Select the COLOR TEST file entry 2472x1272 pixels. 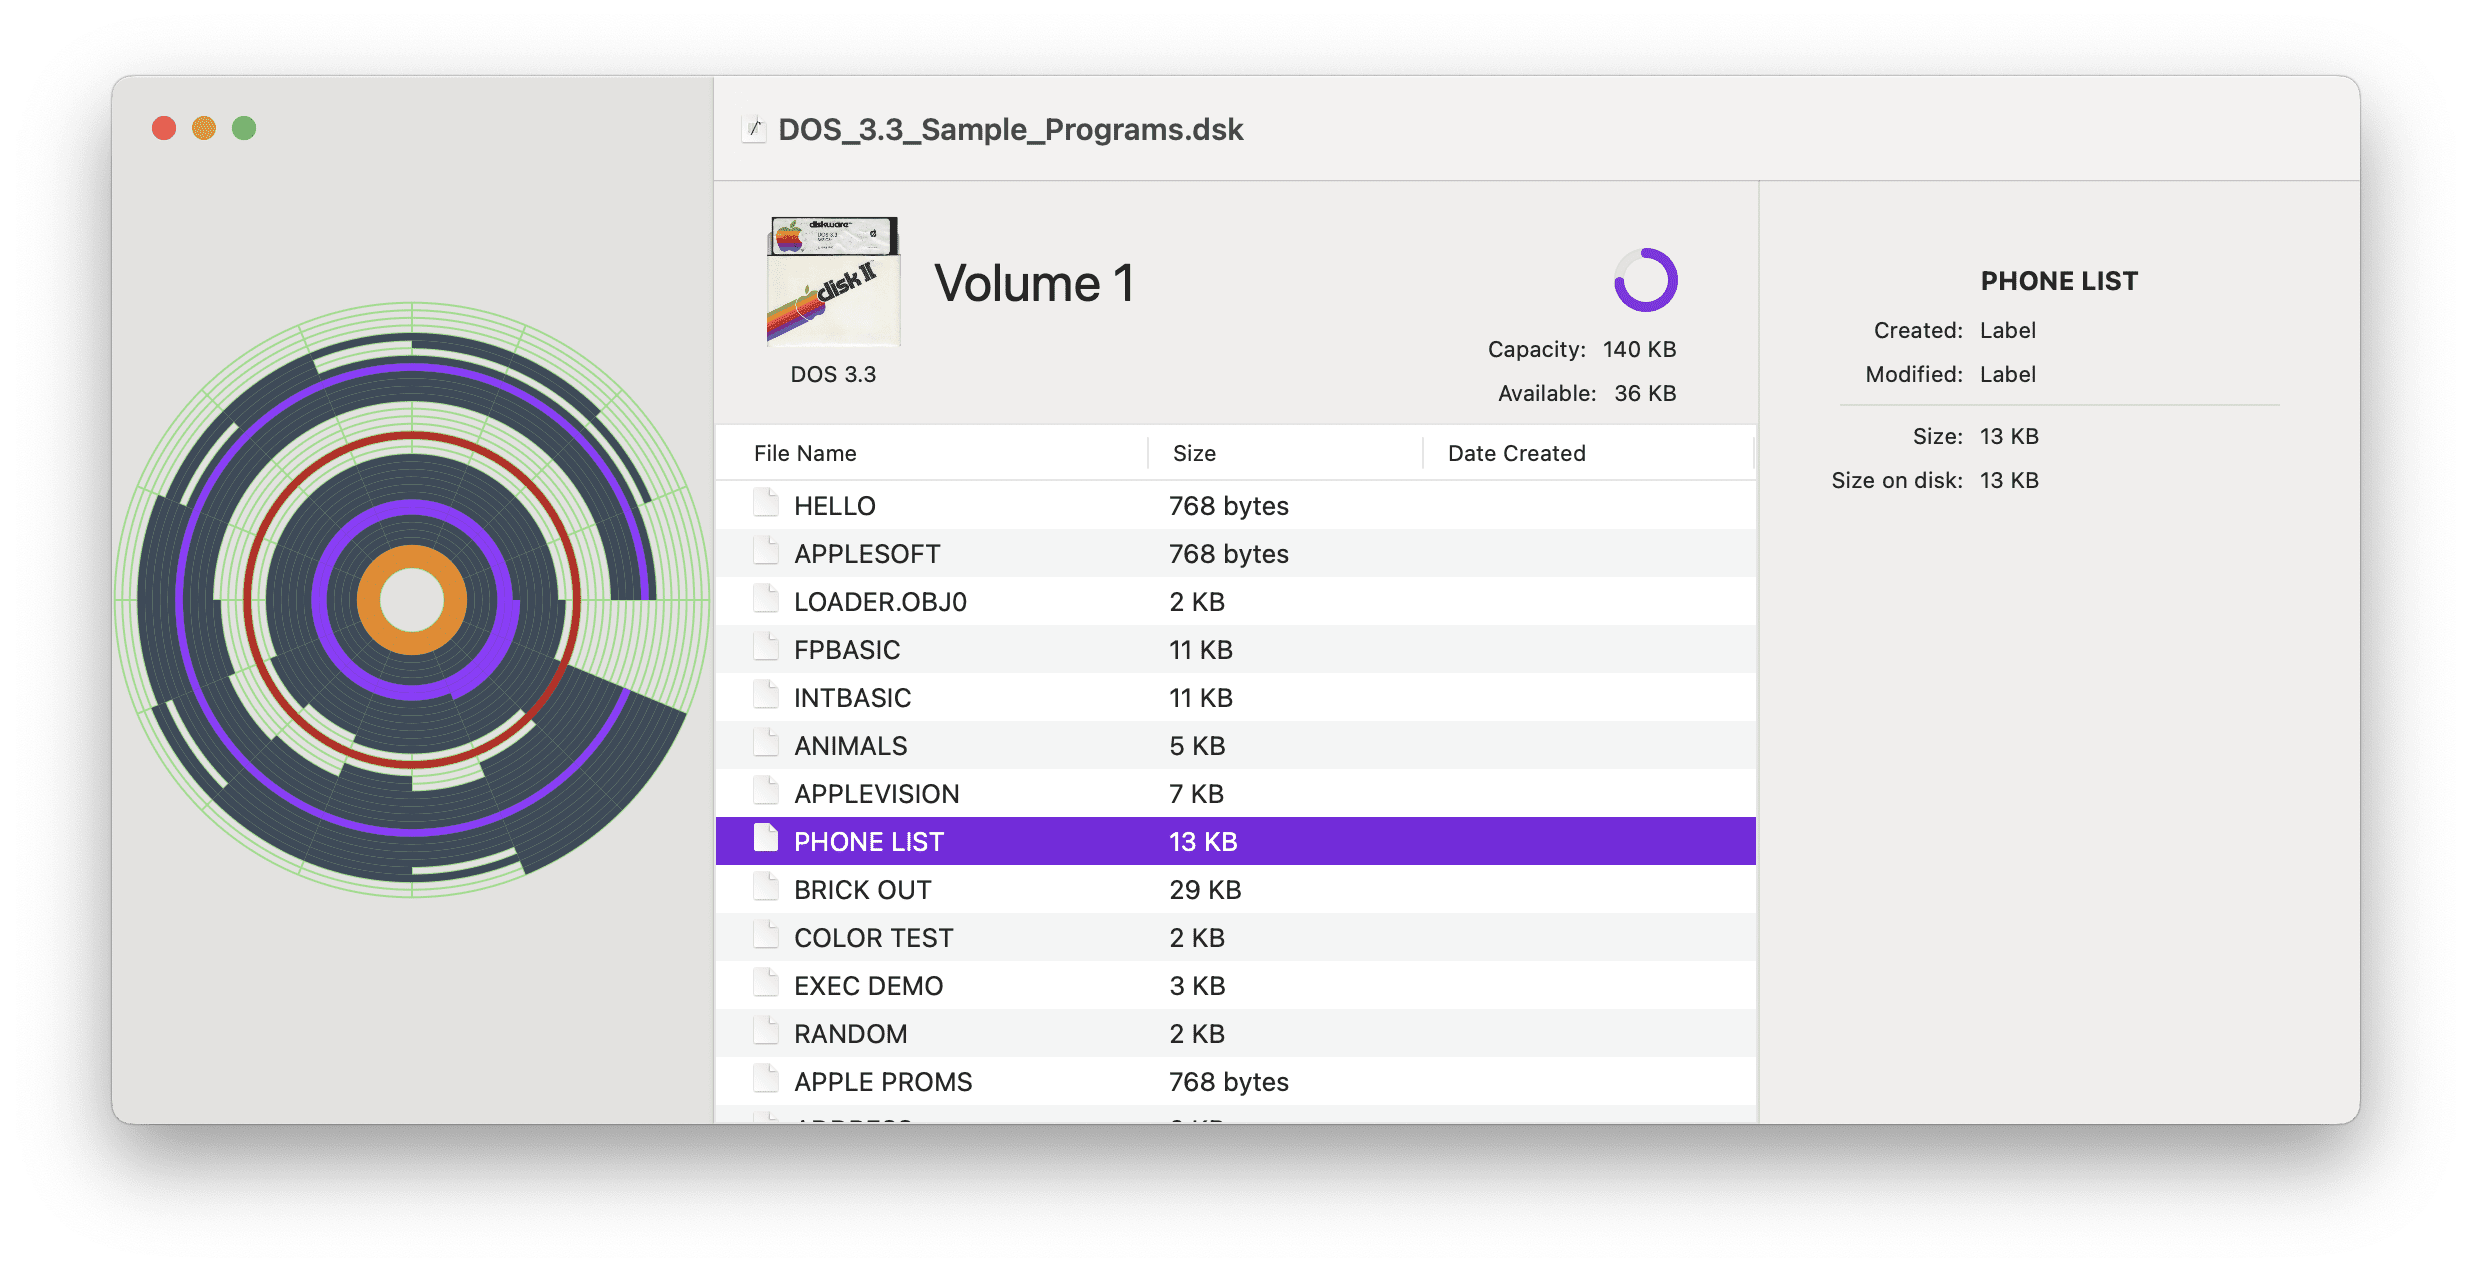(1236, 937)
